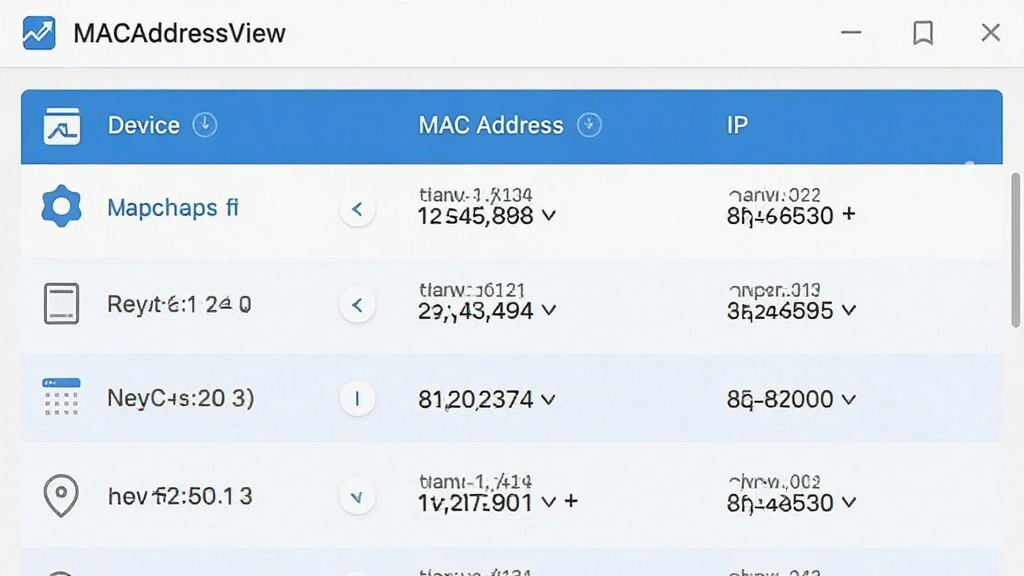Minimize the MACAddressView window
Viewport: 1024px width, 576px height.
(x=851, y=32)
